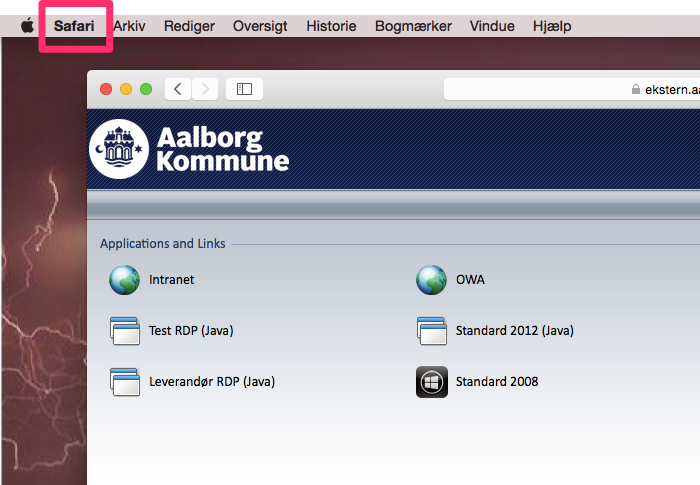Toggle the Safari sidebar
Image resolution: width=700 pixels, height=485 pixels.
point(244,89)
